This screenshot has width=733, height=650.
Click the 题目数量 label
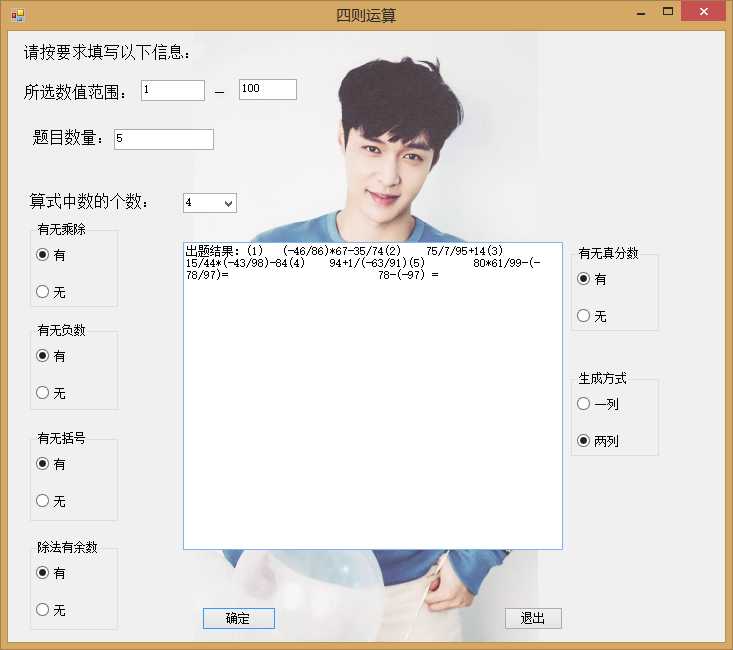(68, 138)
